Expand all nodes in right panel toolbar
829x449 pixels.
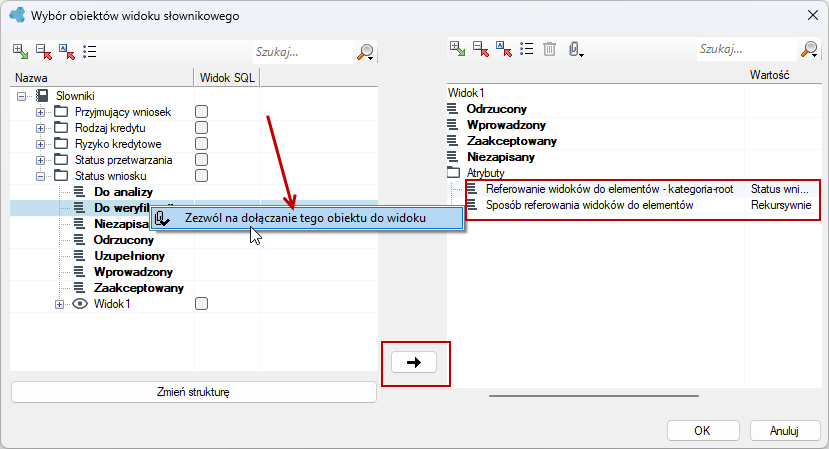(x=458, y=49)
